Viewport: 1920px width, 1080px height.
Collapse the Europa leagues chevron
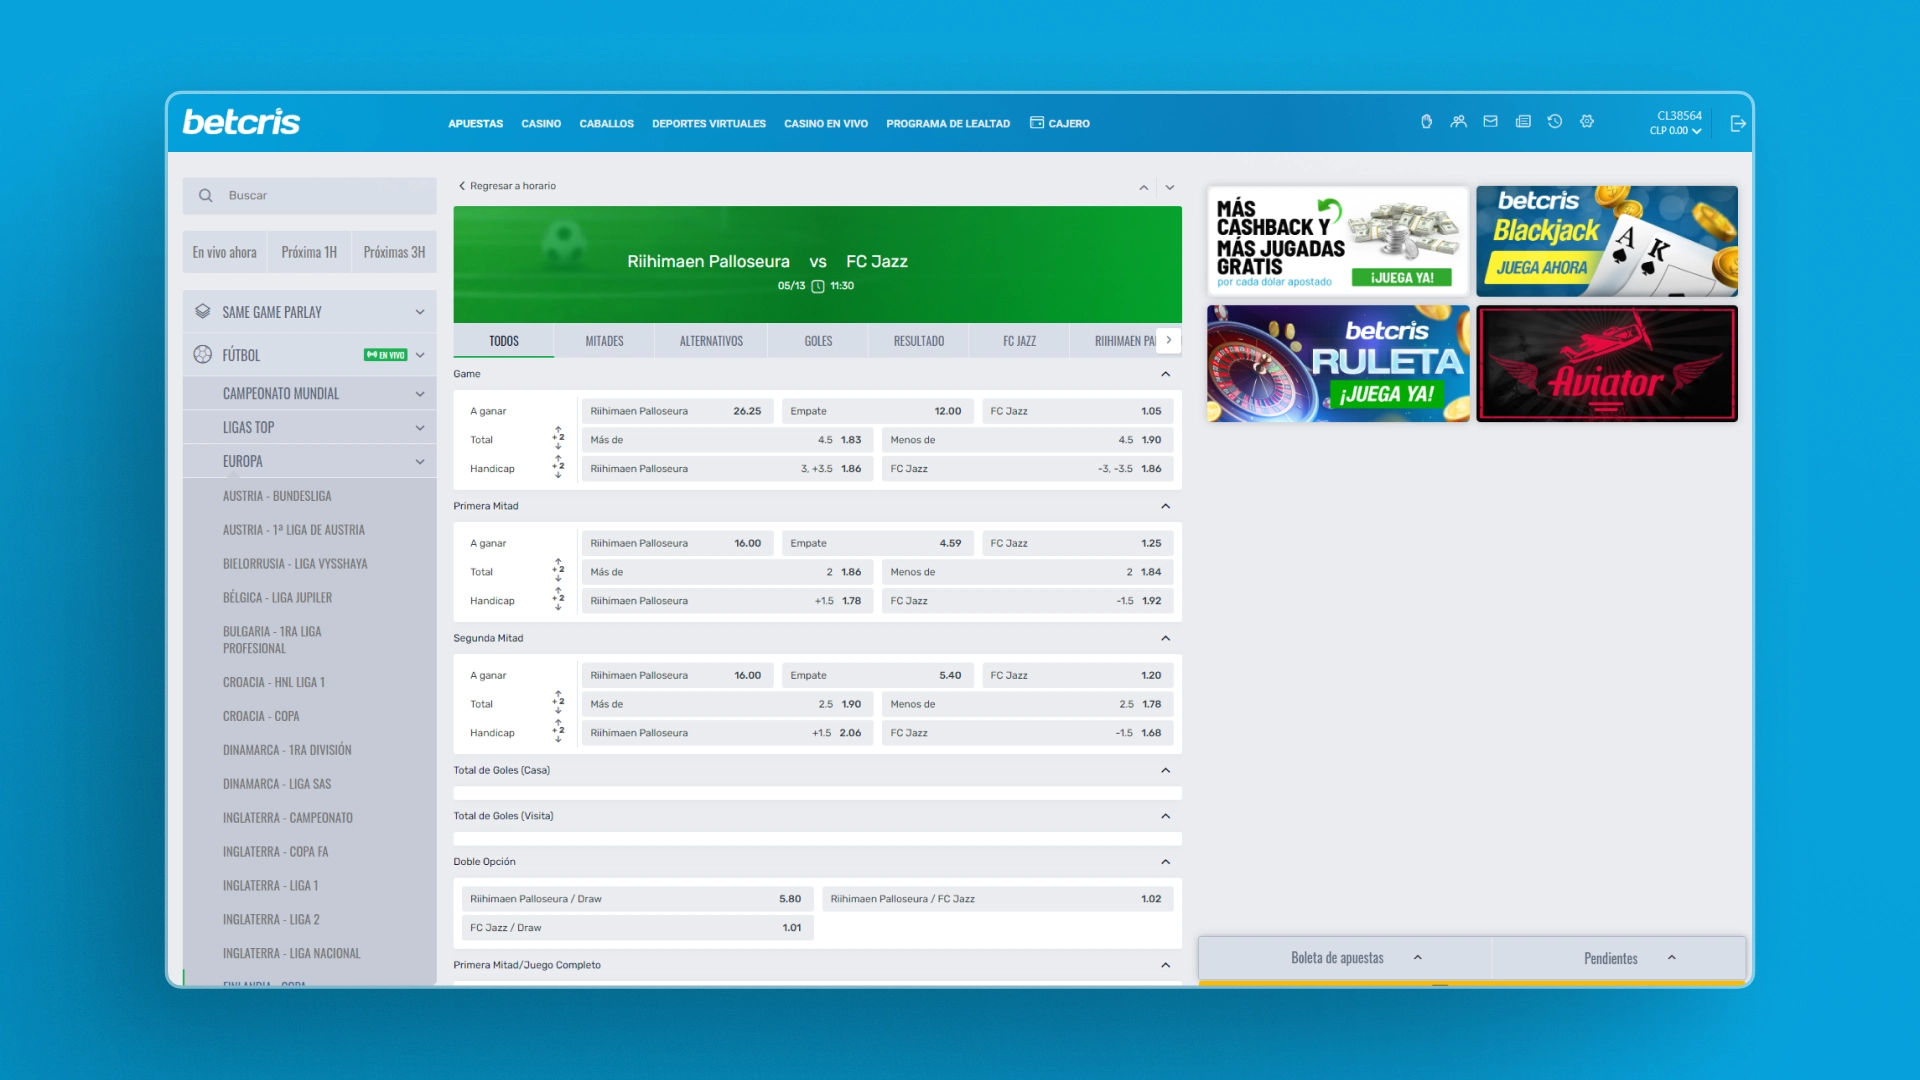420,462
